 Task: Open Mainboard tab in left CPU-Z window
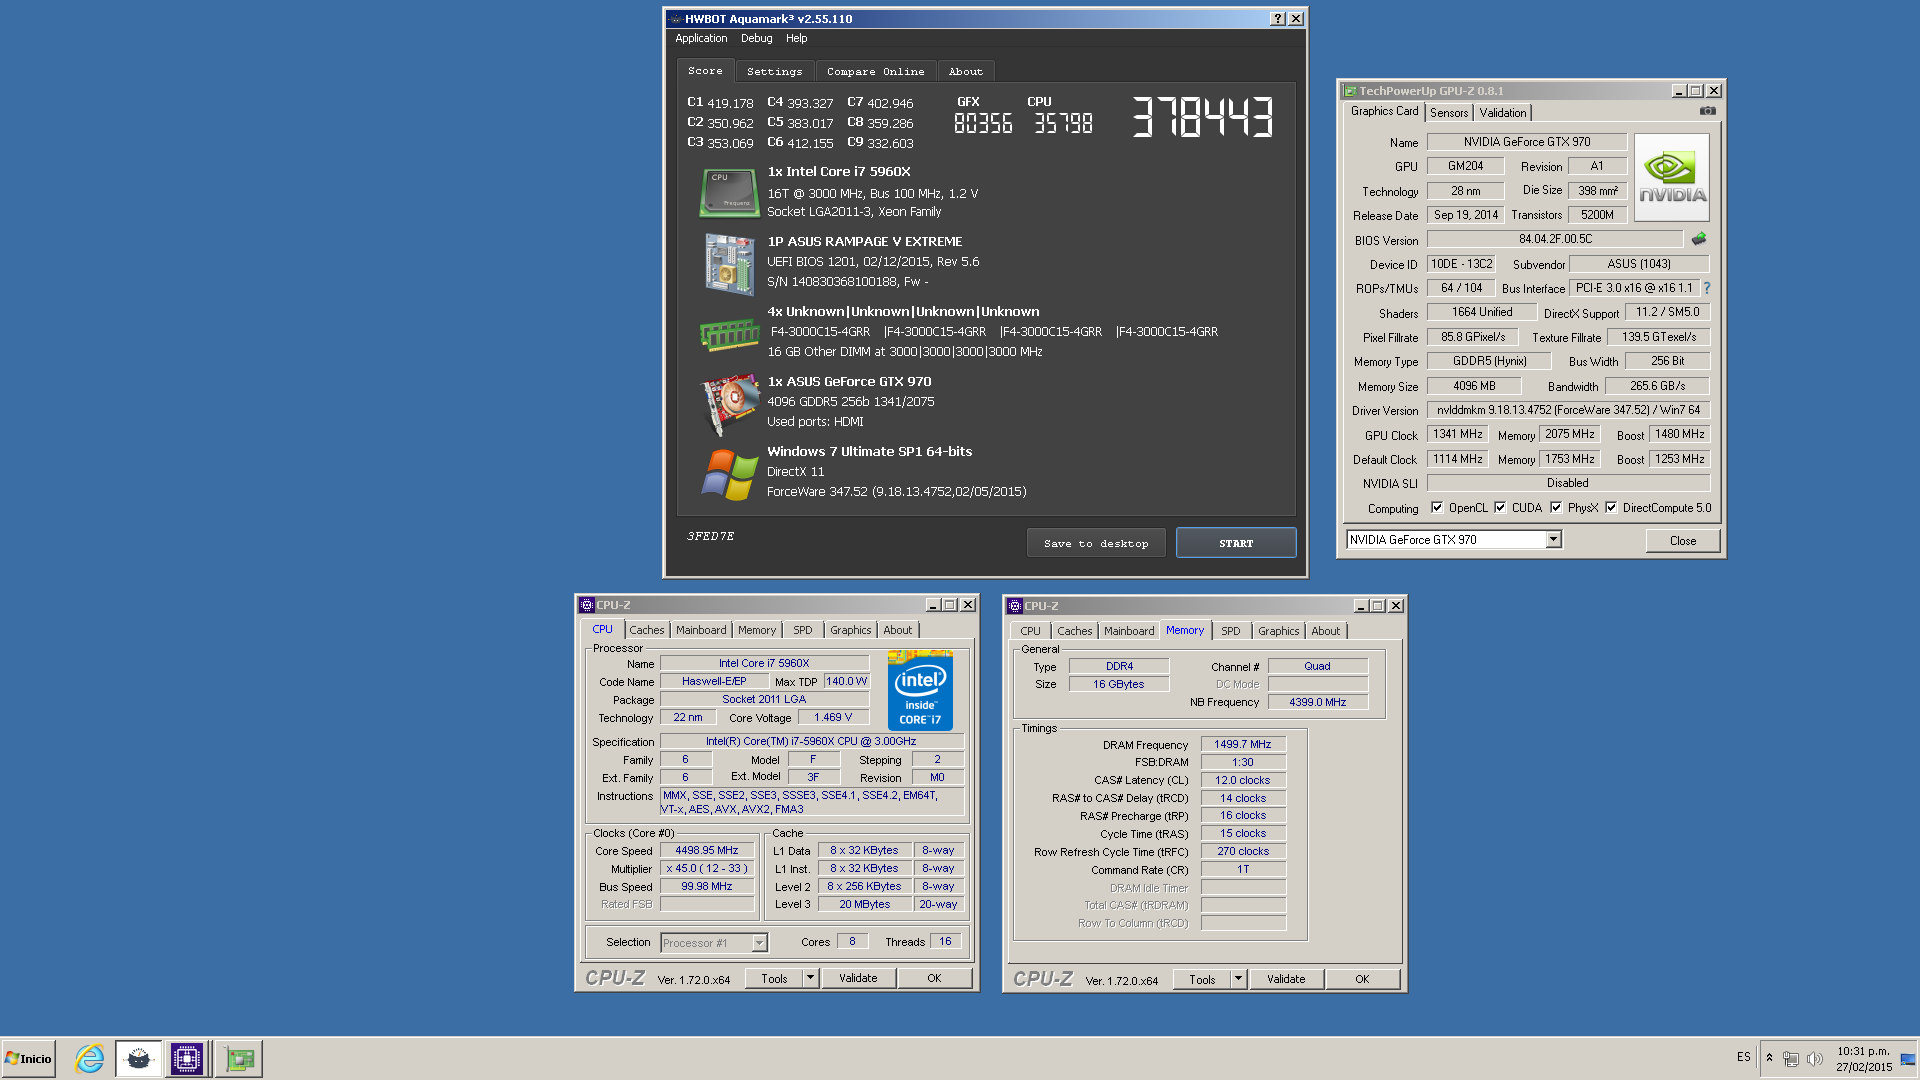(700, 630)
